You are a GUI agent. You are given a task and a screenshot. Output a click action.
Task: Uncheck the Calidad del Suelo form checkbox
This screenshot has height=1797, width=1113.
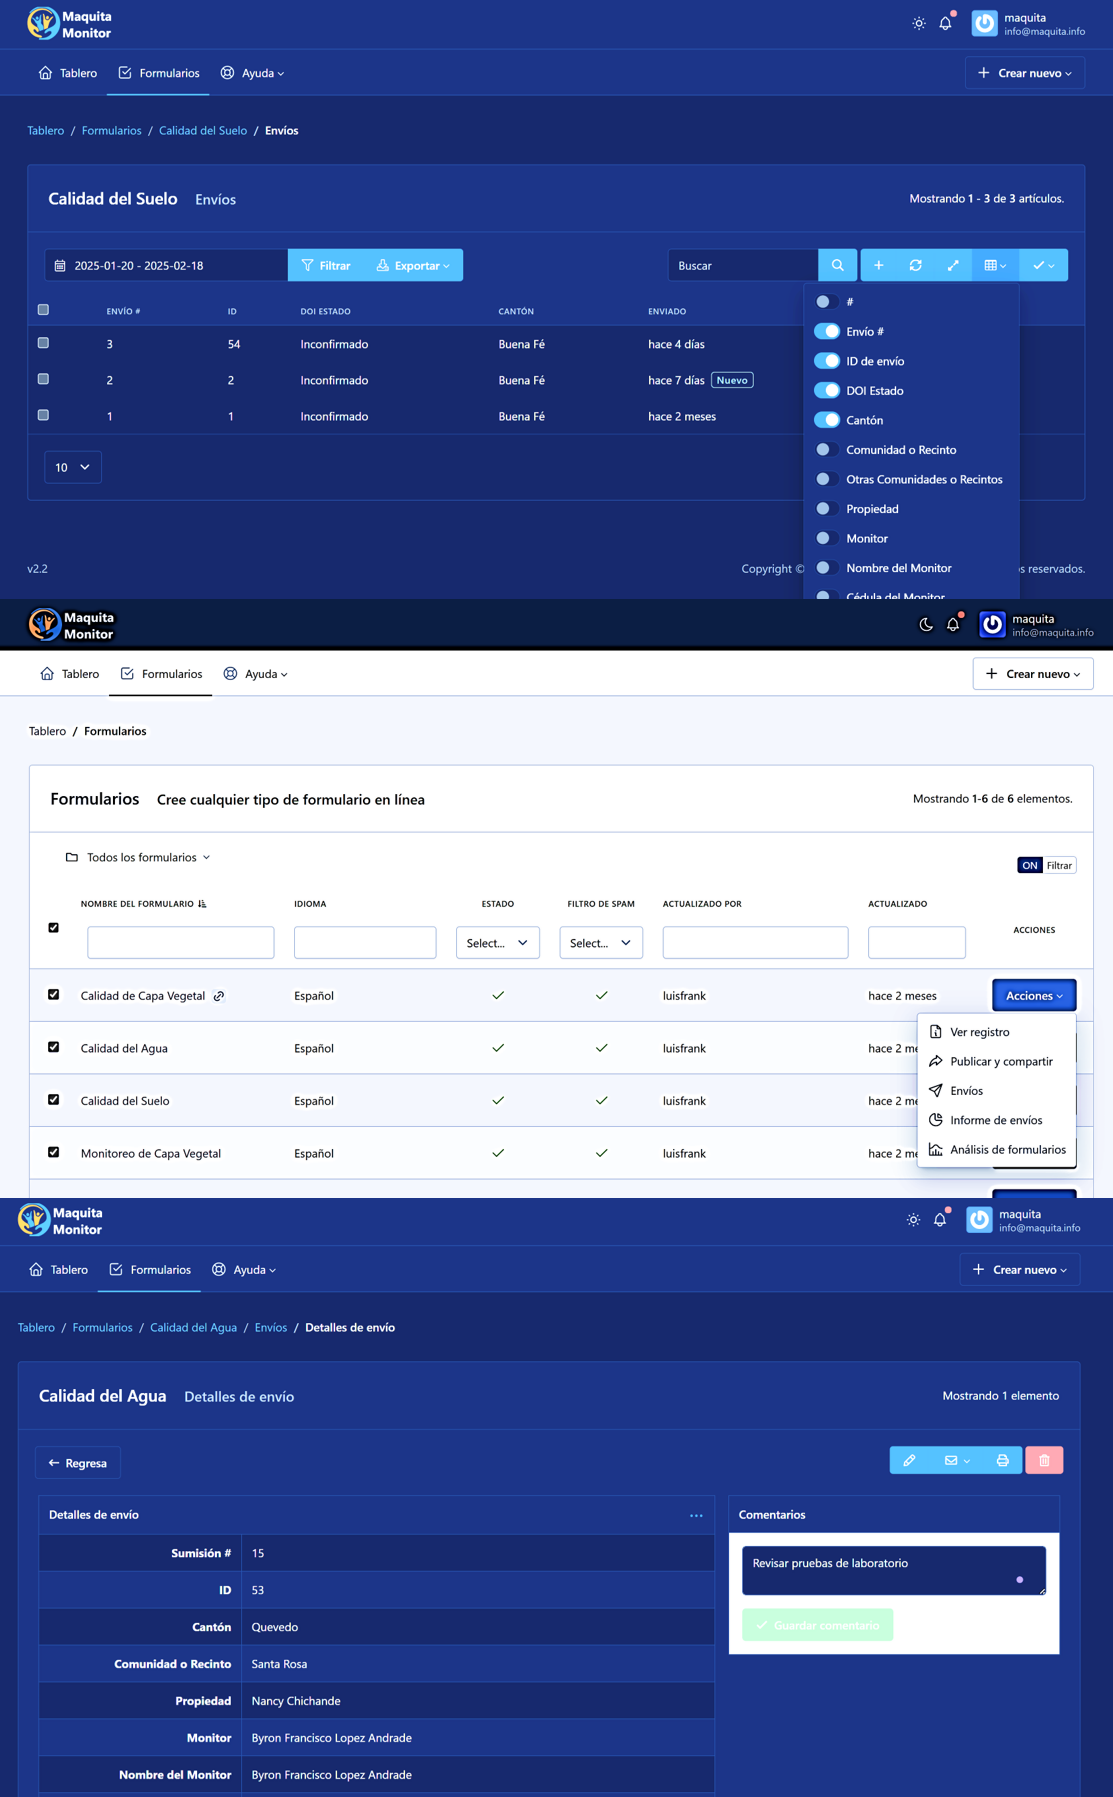tap(54, 1100)
